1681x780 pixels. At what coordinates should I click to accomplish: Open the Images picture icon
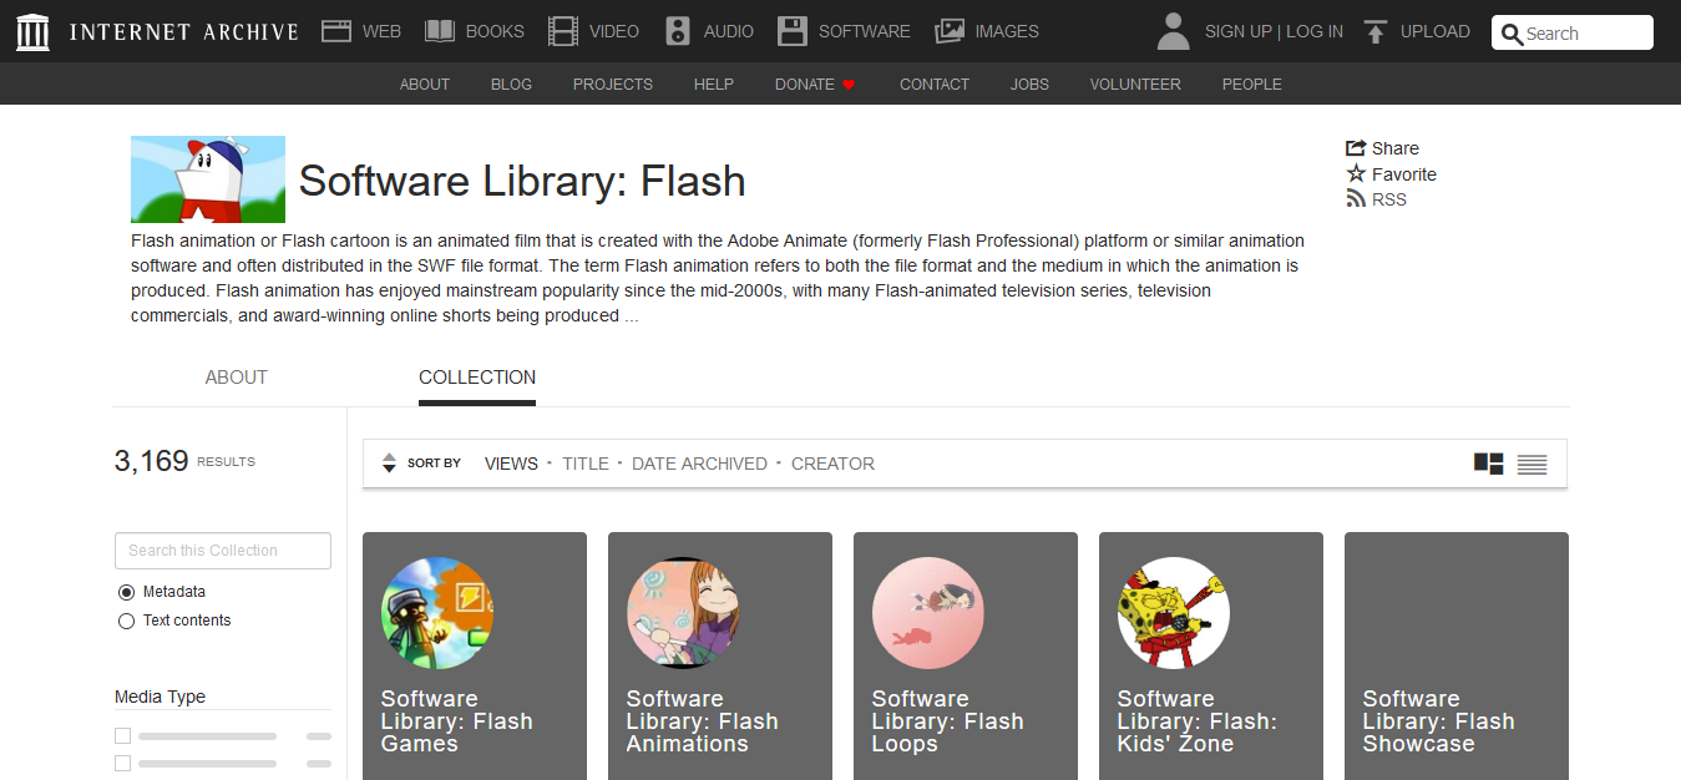pyautogui.click(x=949, y=31)
